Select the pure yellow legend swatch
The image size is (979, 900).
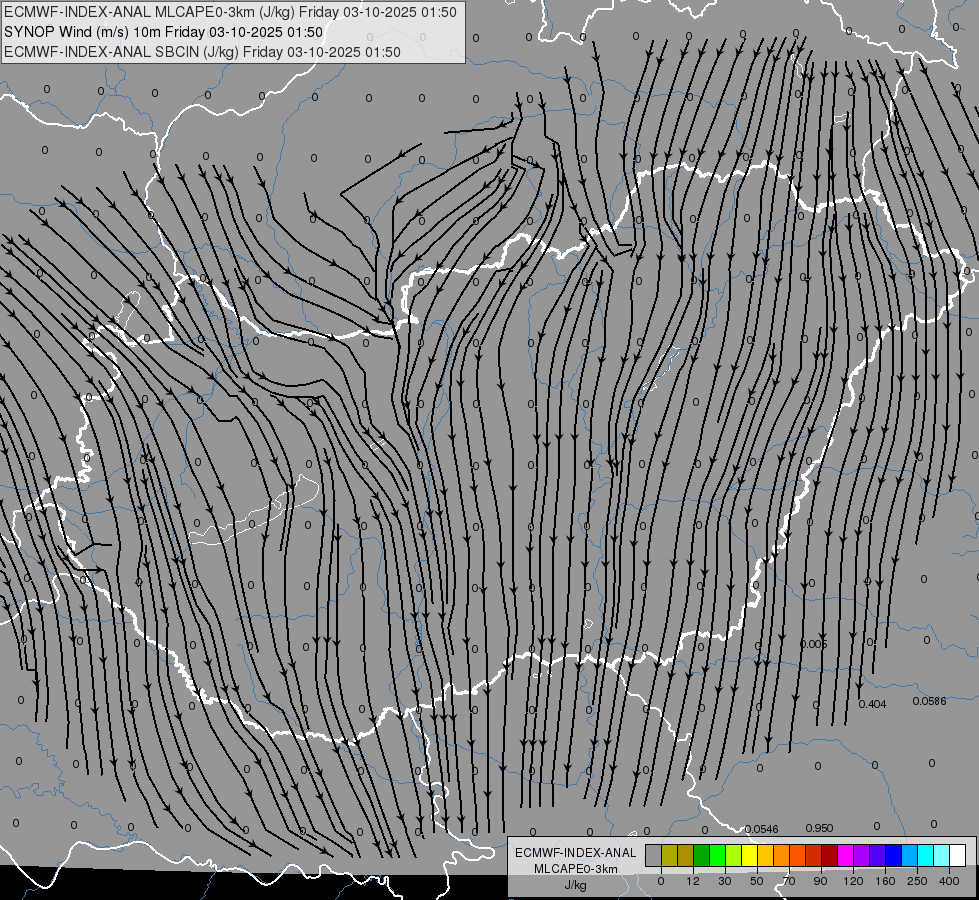point(749,855)
